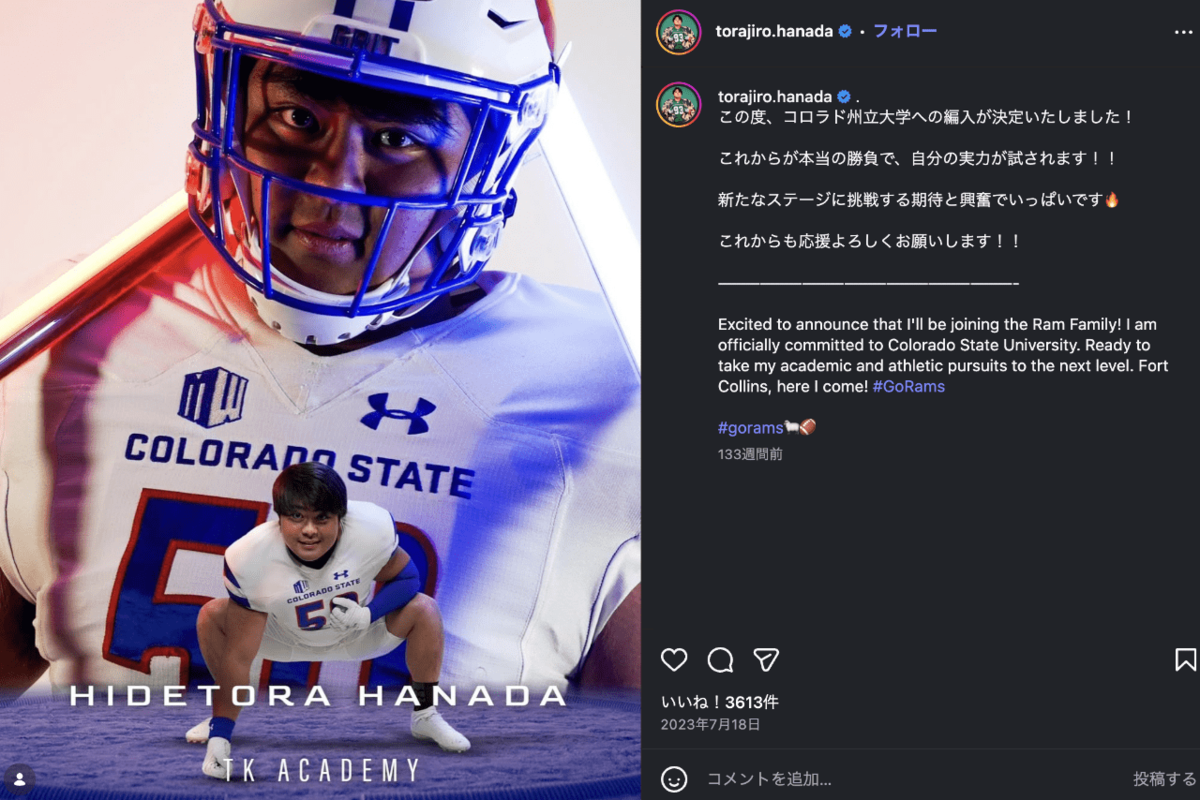This screenshot has height=800, width=1200.
Task: Like the post with the heart icon
Action: [674, 660]
